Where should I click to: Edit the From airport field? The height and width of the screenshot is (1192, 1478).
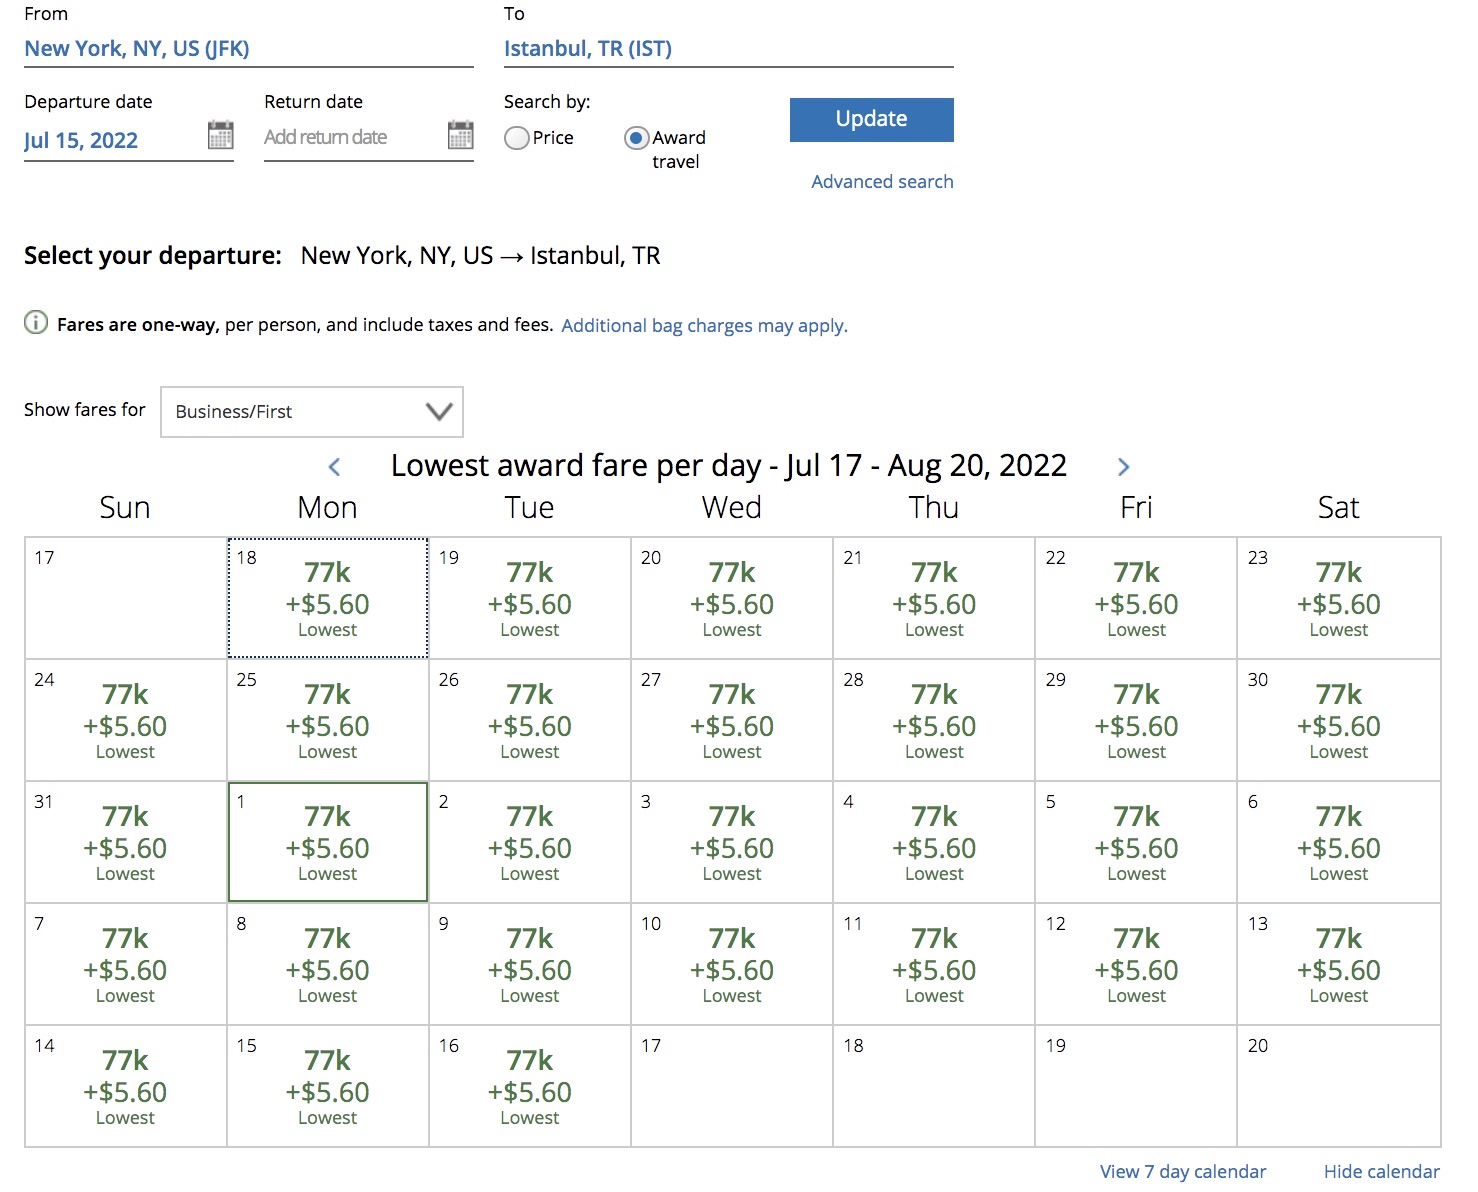tap(248, 49)
